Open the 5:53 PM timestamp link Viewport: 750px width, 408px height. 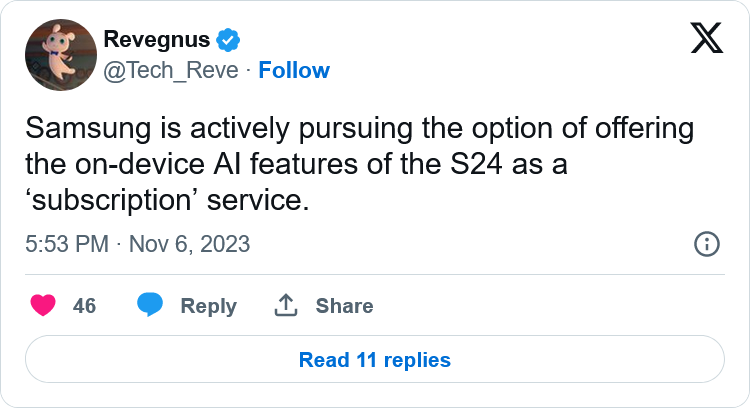67,244
